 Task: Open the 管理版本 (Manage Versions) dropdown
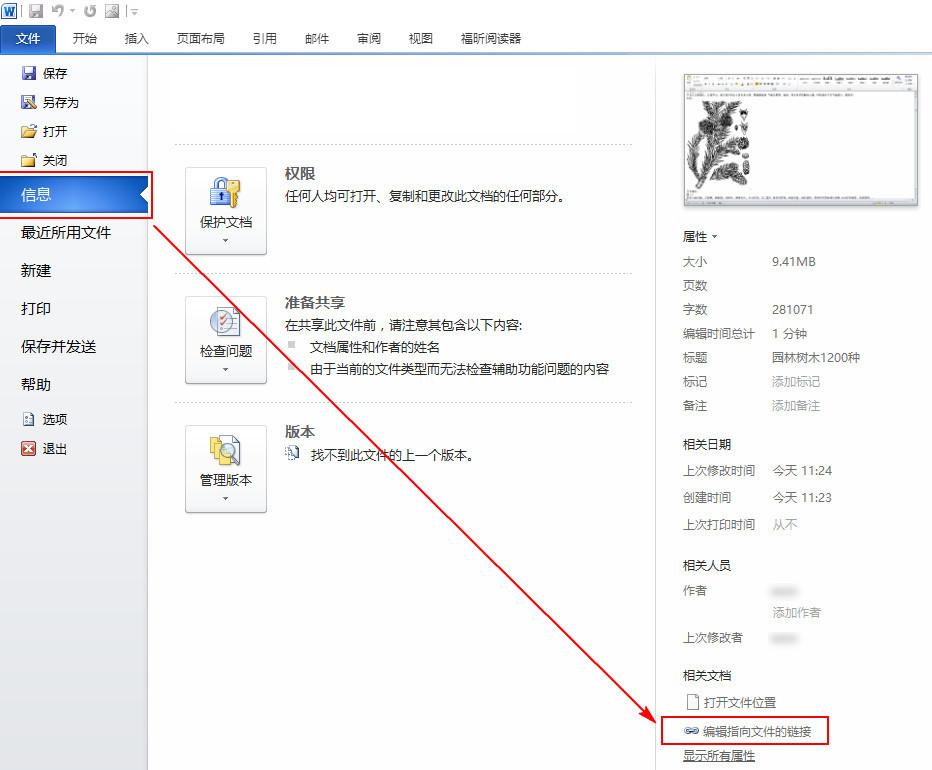(226, 469)
